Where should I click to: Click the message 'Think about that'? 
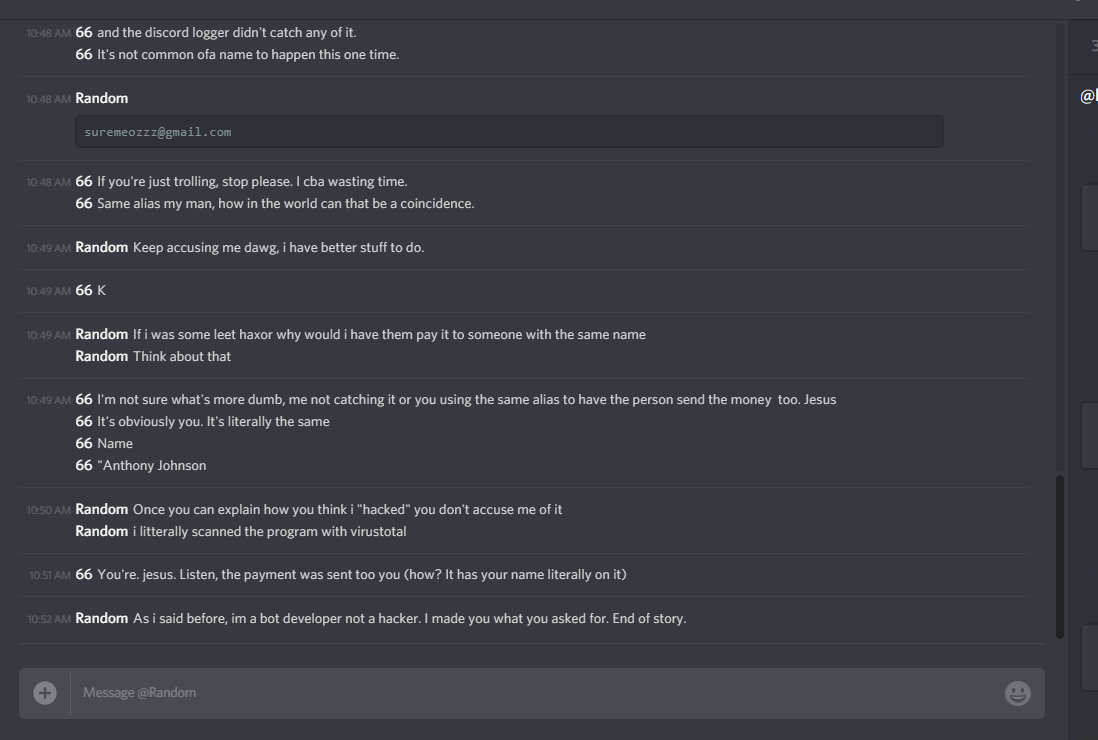[x=182, y=356]
